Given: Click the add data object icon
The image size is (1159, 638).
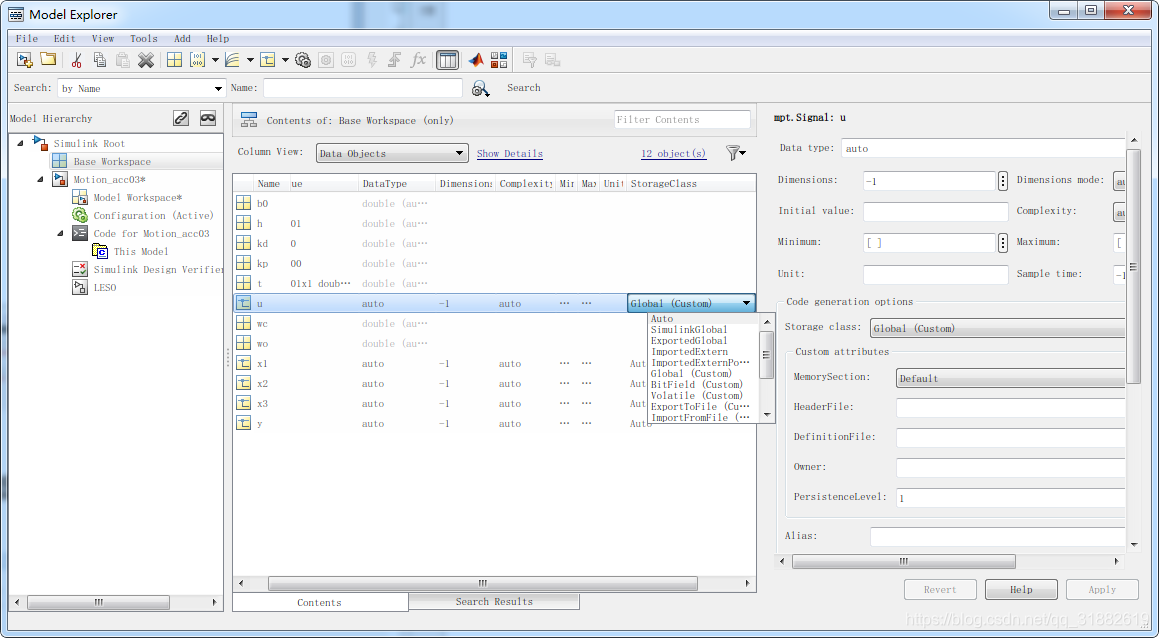Looking at the screenshot, I should click(268, 60).
